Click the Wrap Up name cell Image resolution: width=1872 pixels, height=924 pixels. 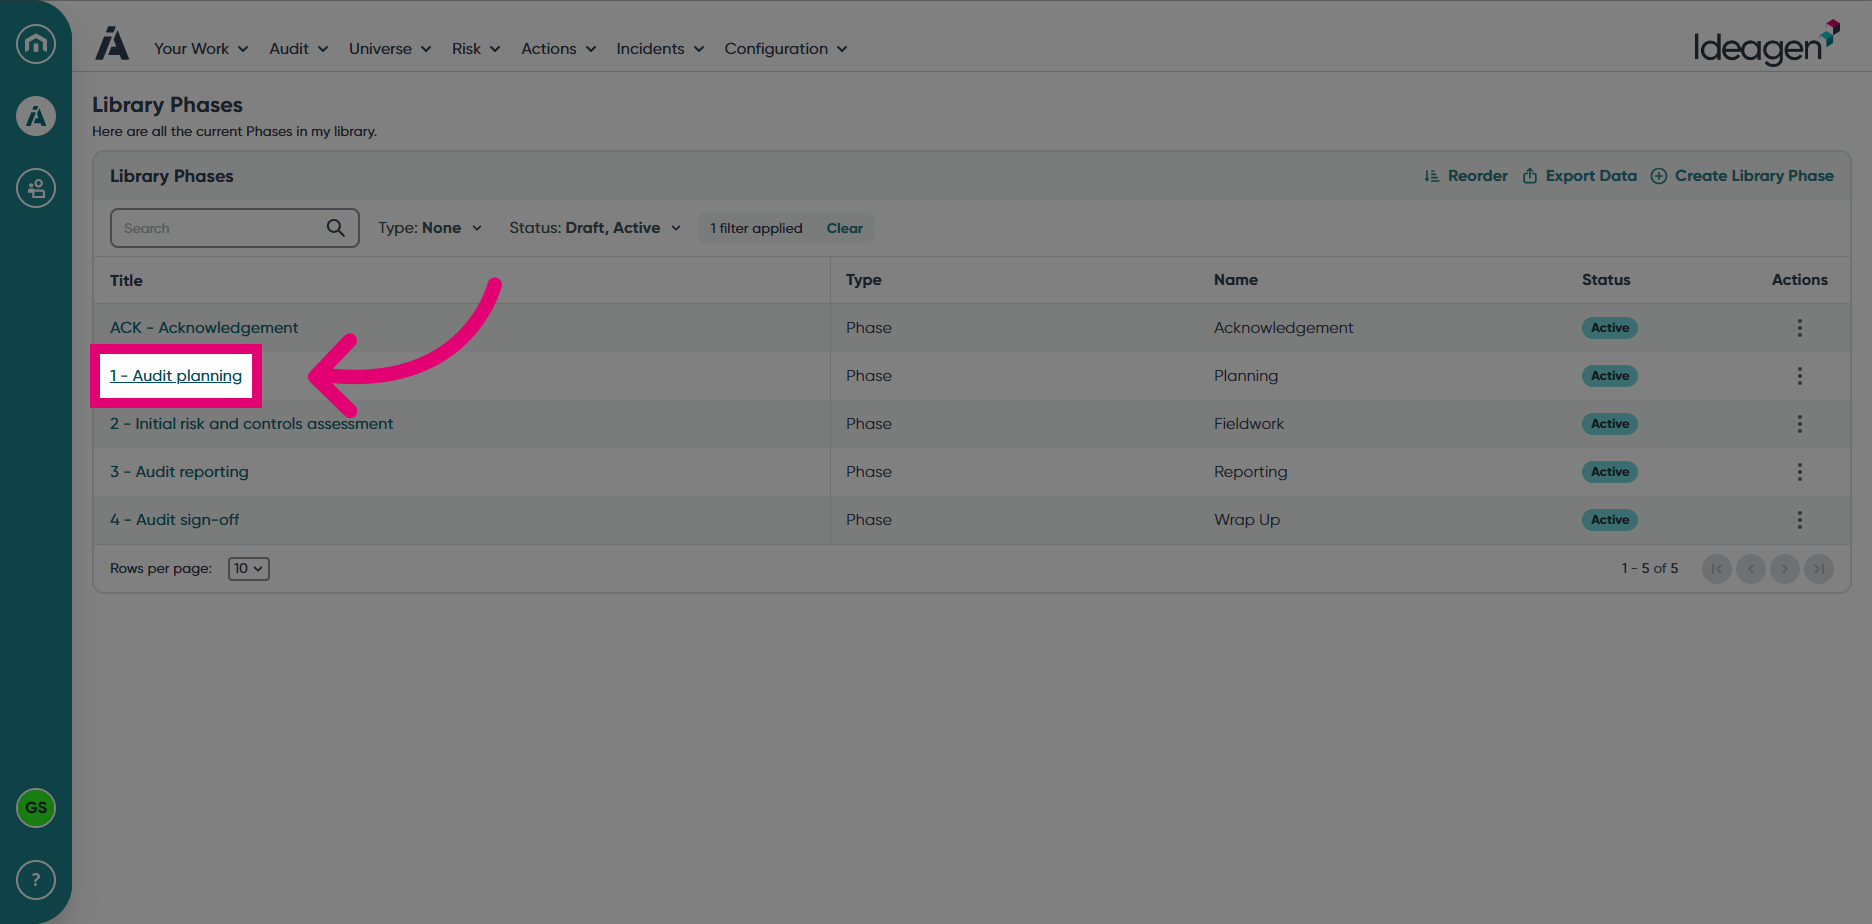(1247, 520)
